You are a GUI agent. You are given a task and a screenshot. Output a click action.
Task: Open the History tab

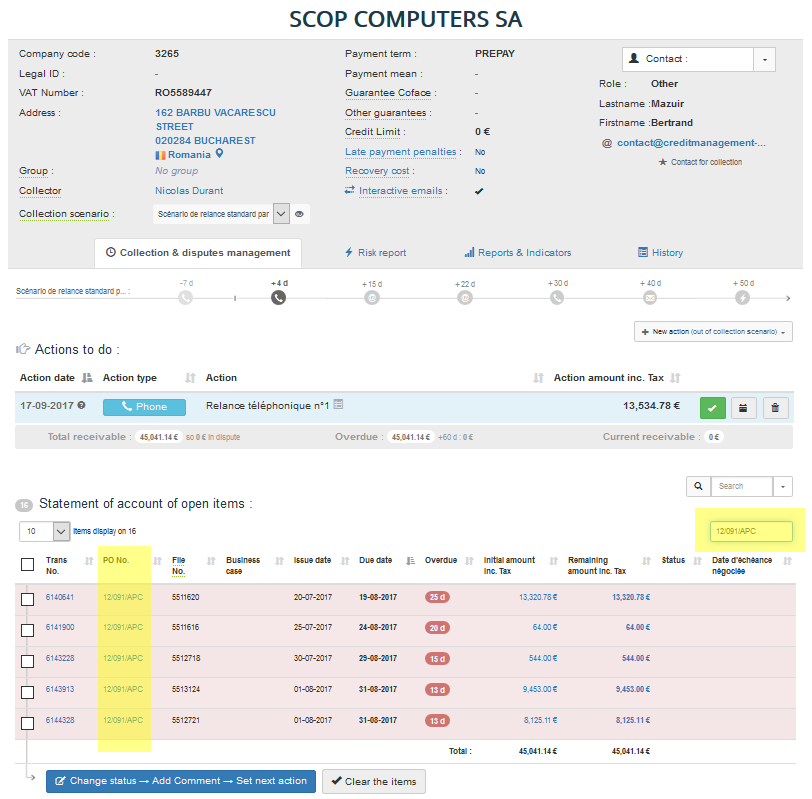(660, 253)
